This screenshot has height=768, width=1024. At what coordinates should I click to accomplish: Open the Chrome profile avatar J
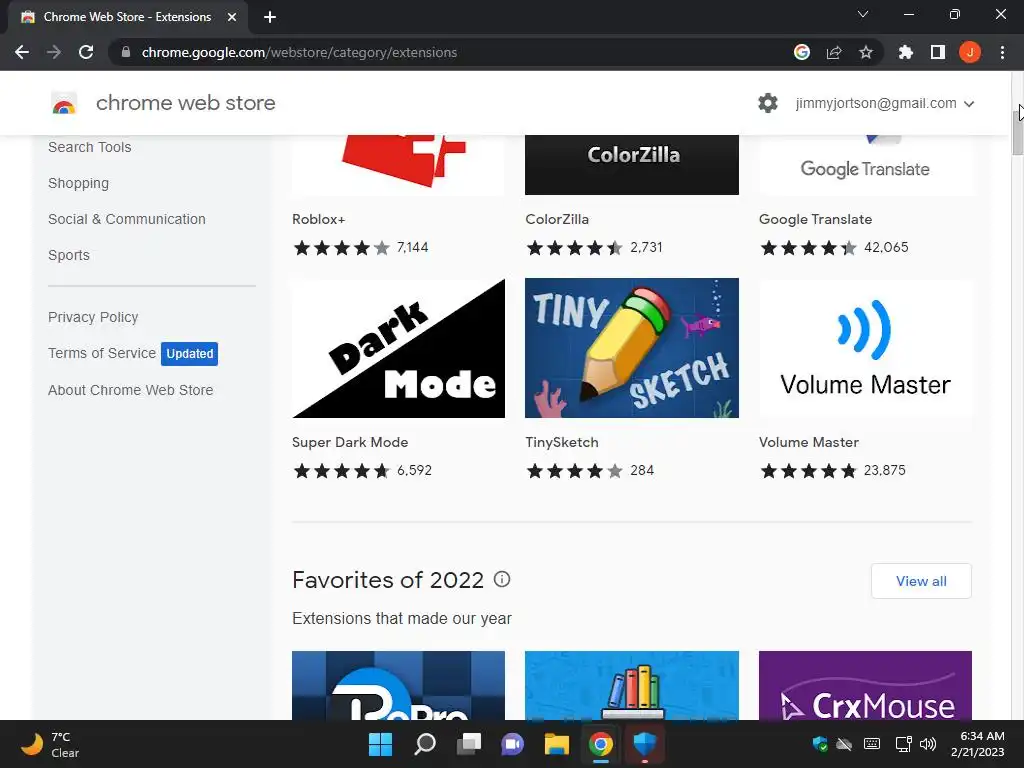pyautogui.click(x=970, y=52)
